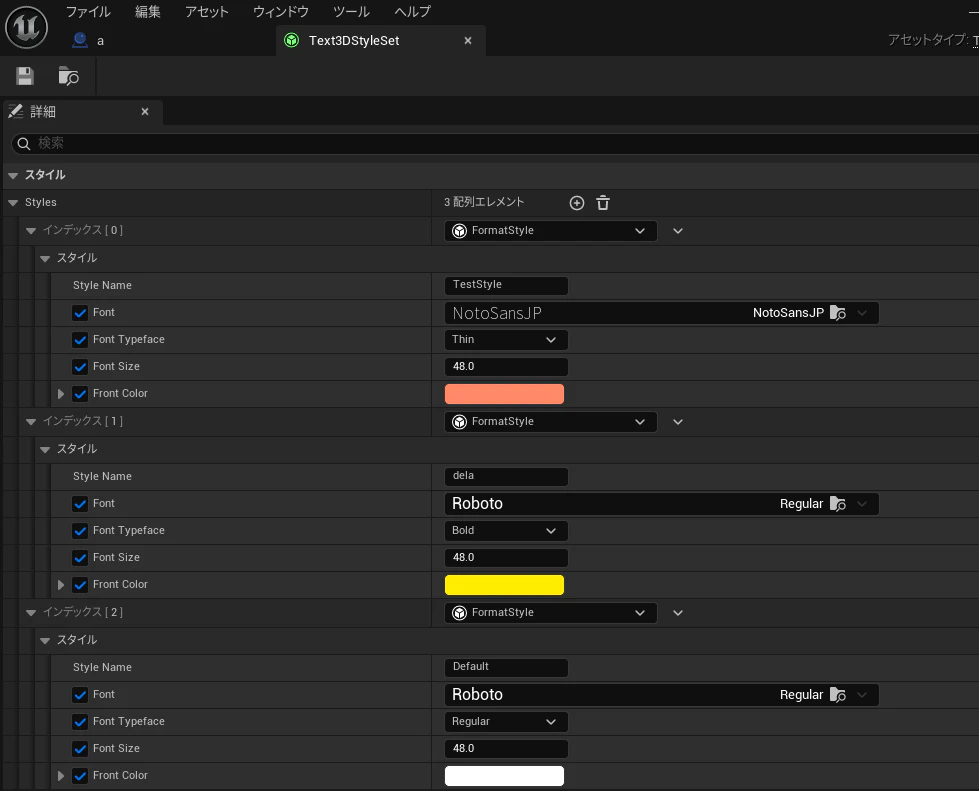Image resolution: width=979 pixels, height=791 pixels.
Task: Save the asset with the floppy disk icon
Action: pos(25,76)
